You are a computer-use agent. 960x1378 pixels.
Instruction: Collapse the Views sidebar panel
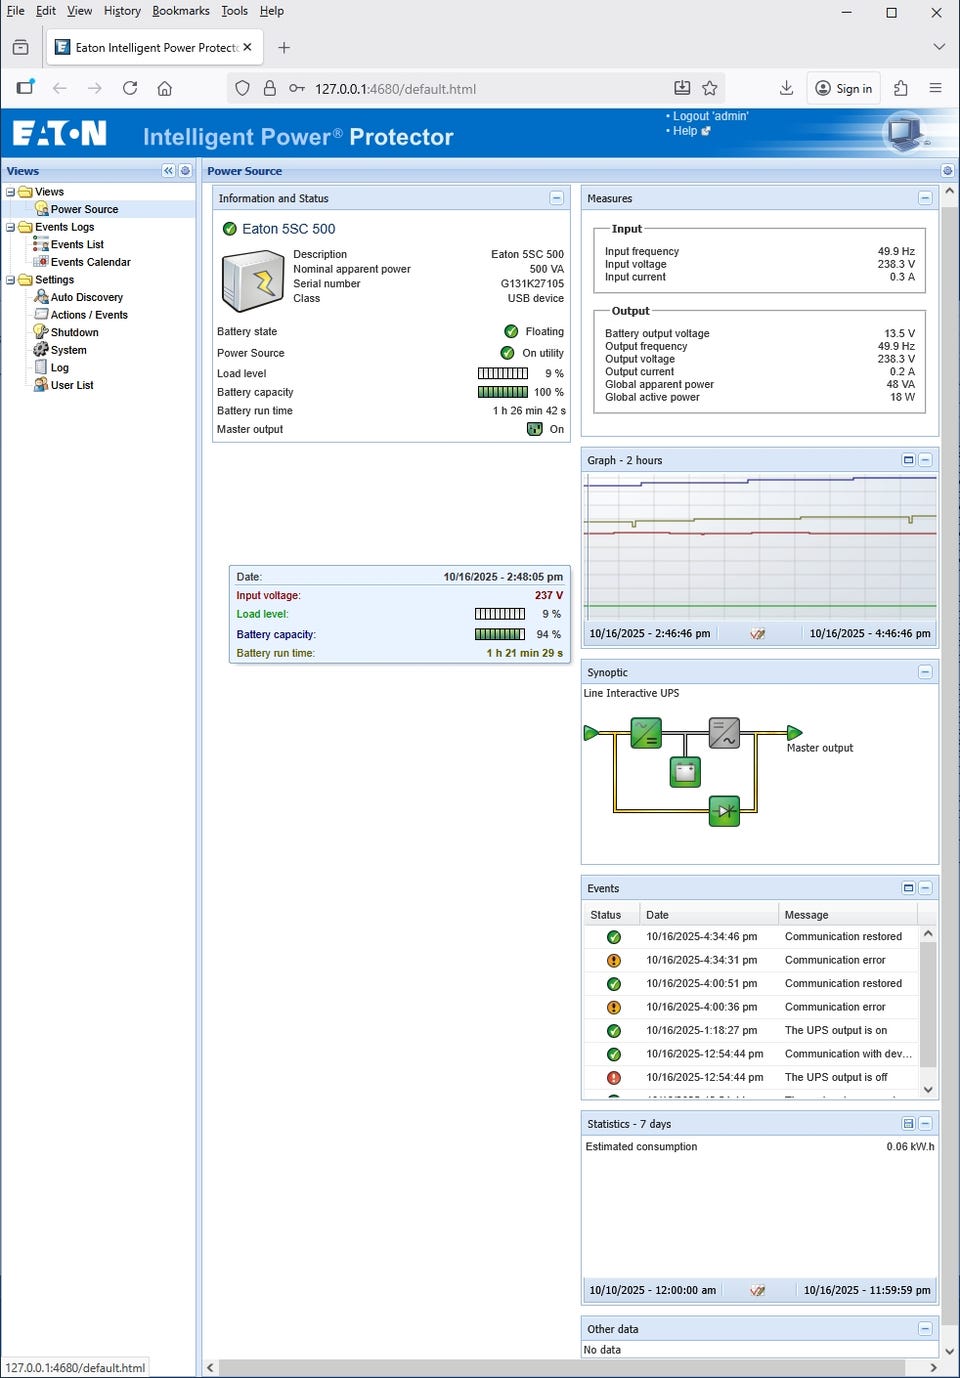(x=168, y=171)
